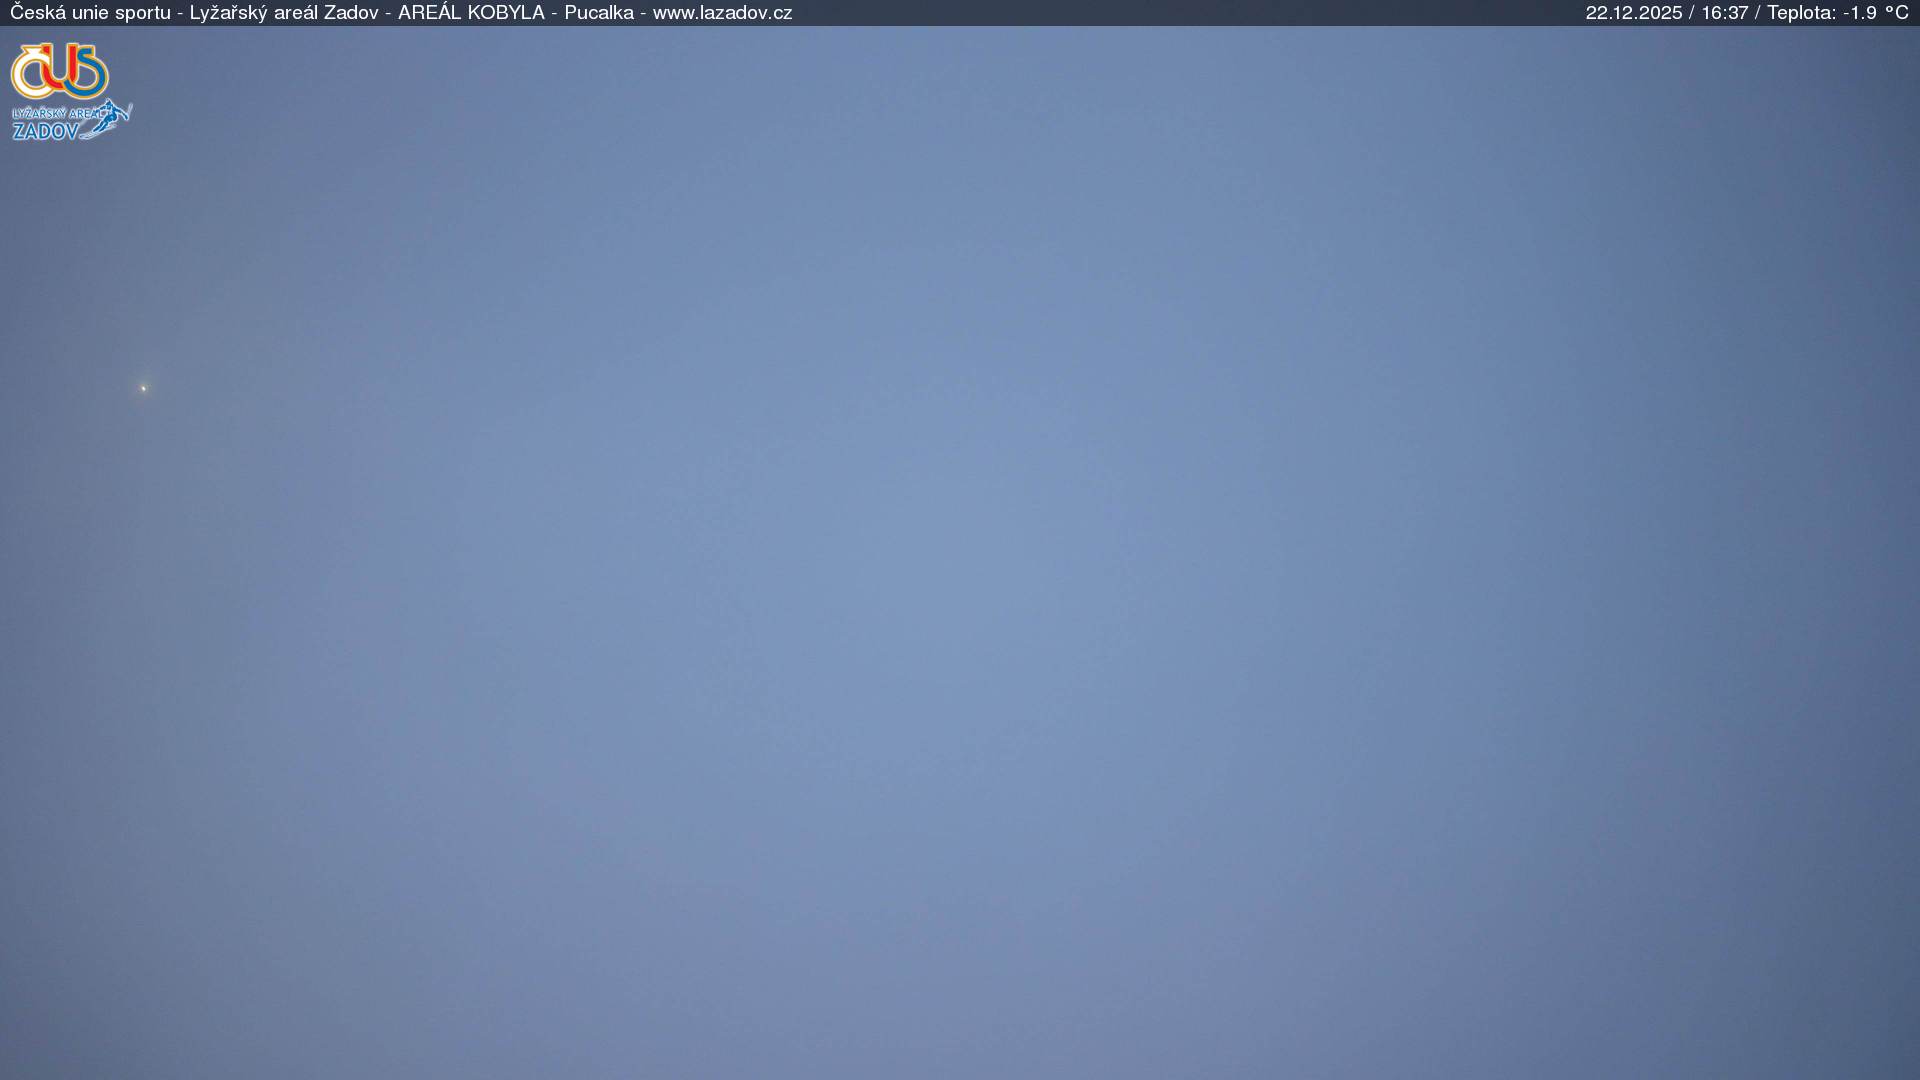The image size is (1920, 1080).
Task: Click the Pucalka camera name
Action: tap(599, 13)
